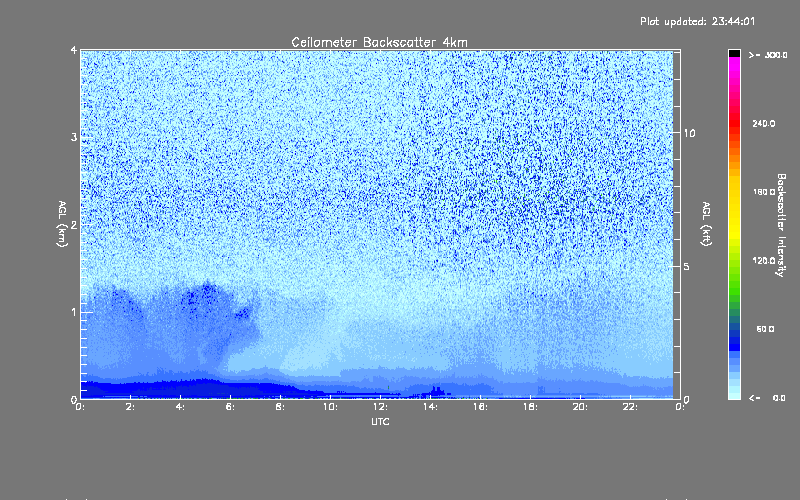The width and height of the screenshot is (800, 500).
Task: Click the '120.0' colorbar value
Action: coord(764,261)
